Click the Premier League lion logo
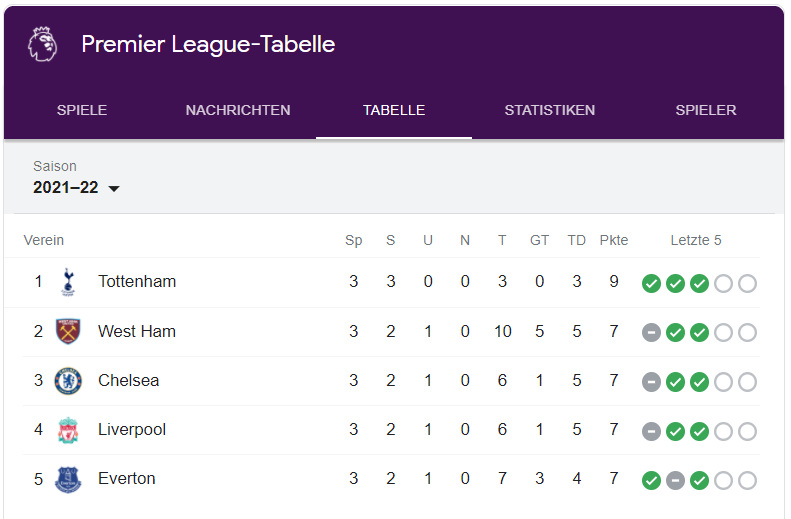The height and width of the screenshot is (519, 791). click(43, 44)
